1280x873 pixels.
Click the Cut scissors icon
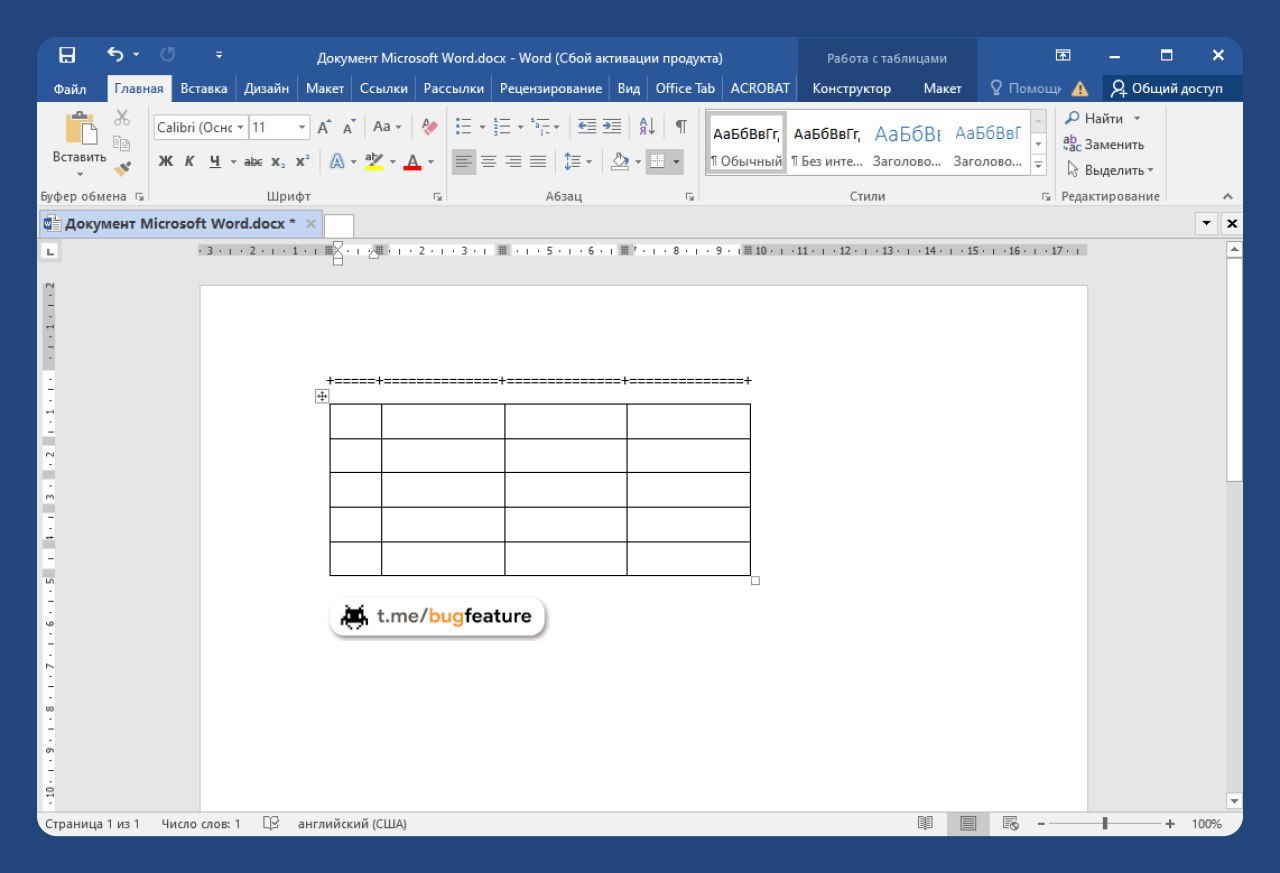click(122, 118)
